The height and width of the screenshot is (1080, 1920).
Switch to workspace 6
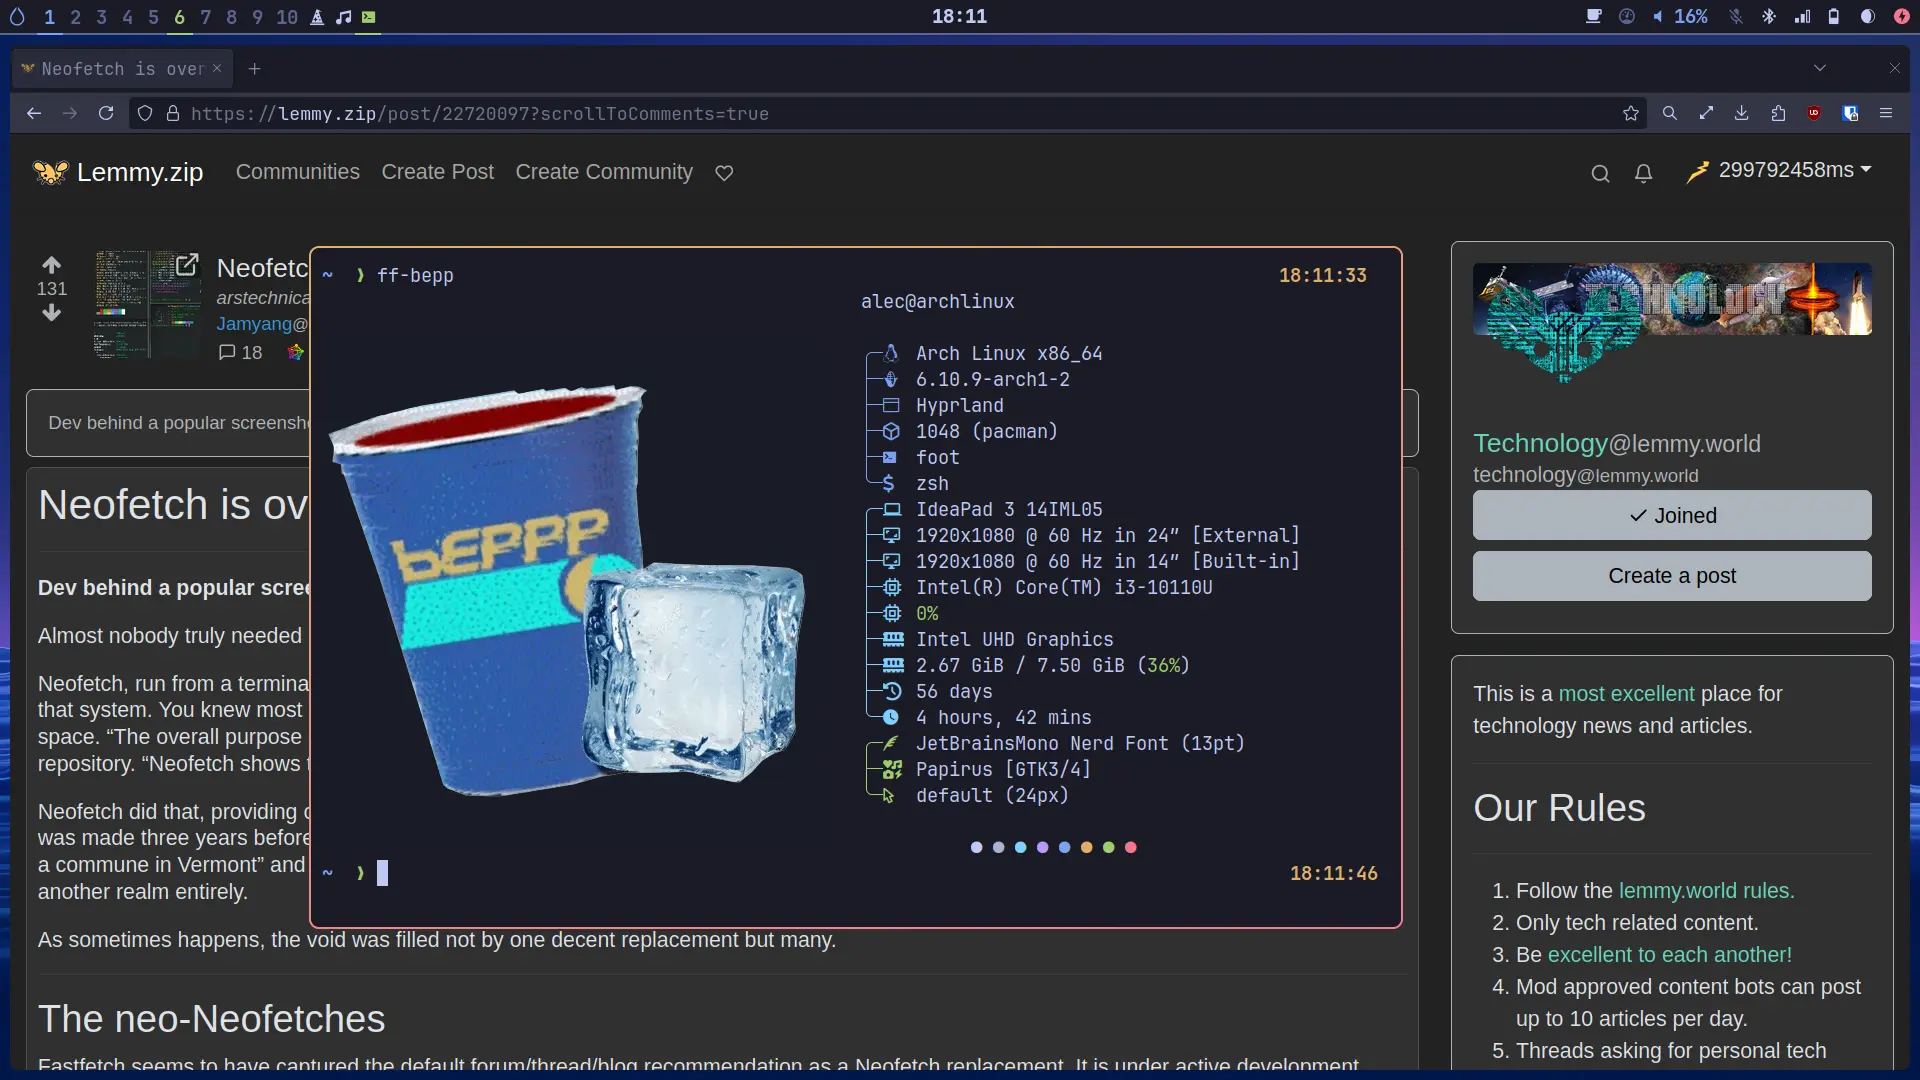point(179,17)
